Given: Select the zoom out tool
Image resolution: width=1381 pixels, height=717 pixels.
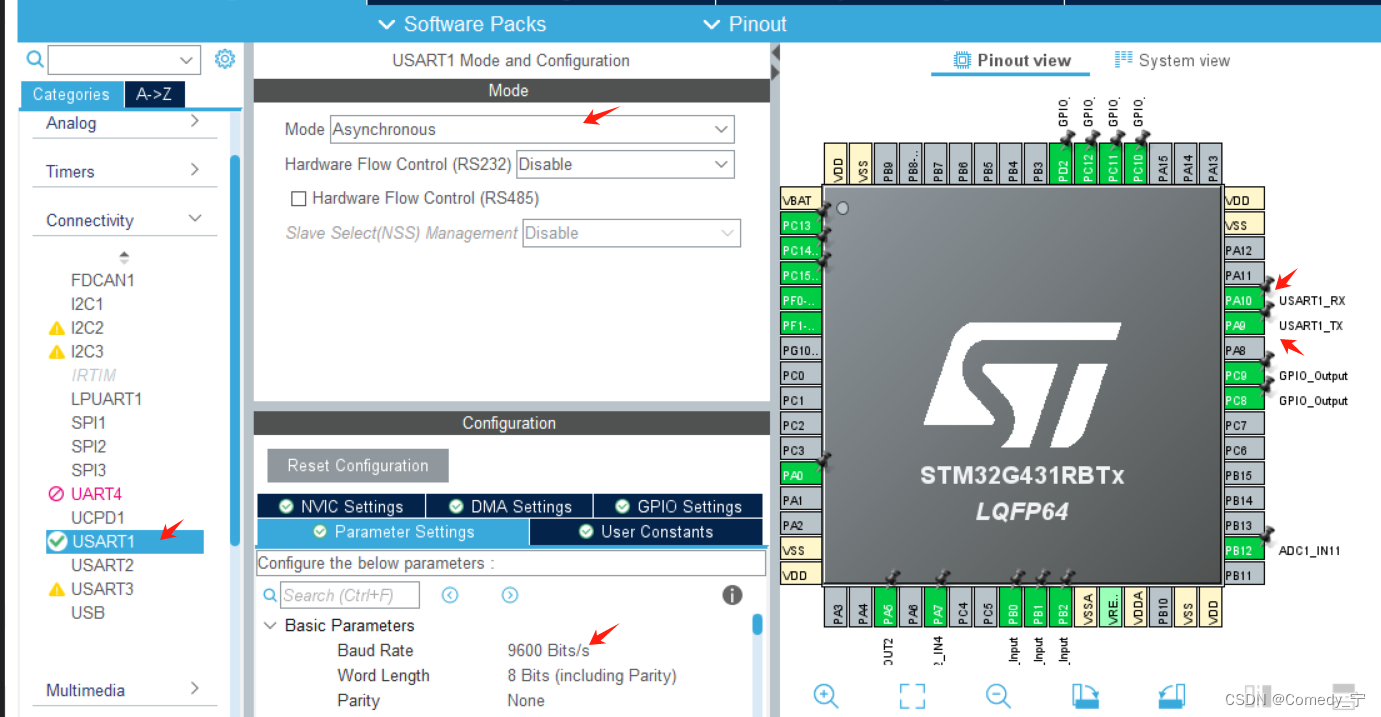Looking at the screenshot, I should tap(996, 696).
